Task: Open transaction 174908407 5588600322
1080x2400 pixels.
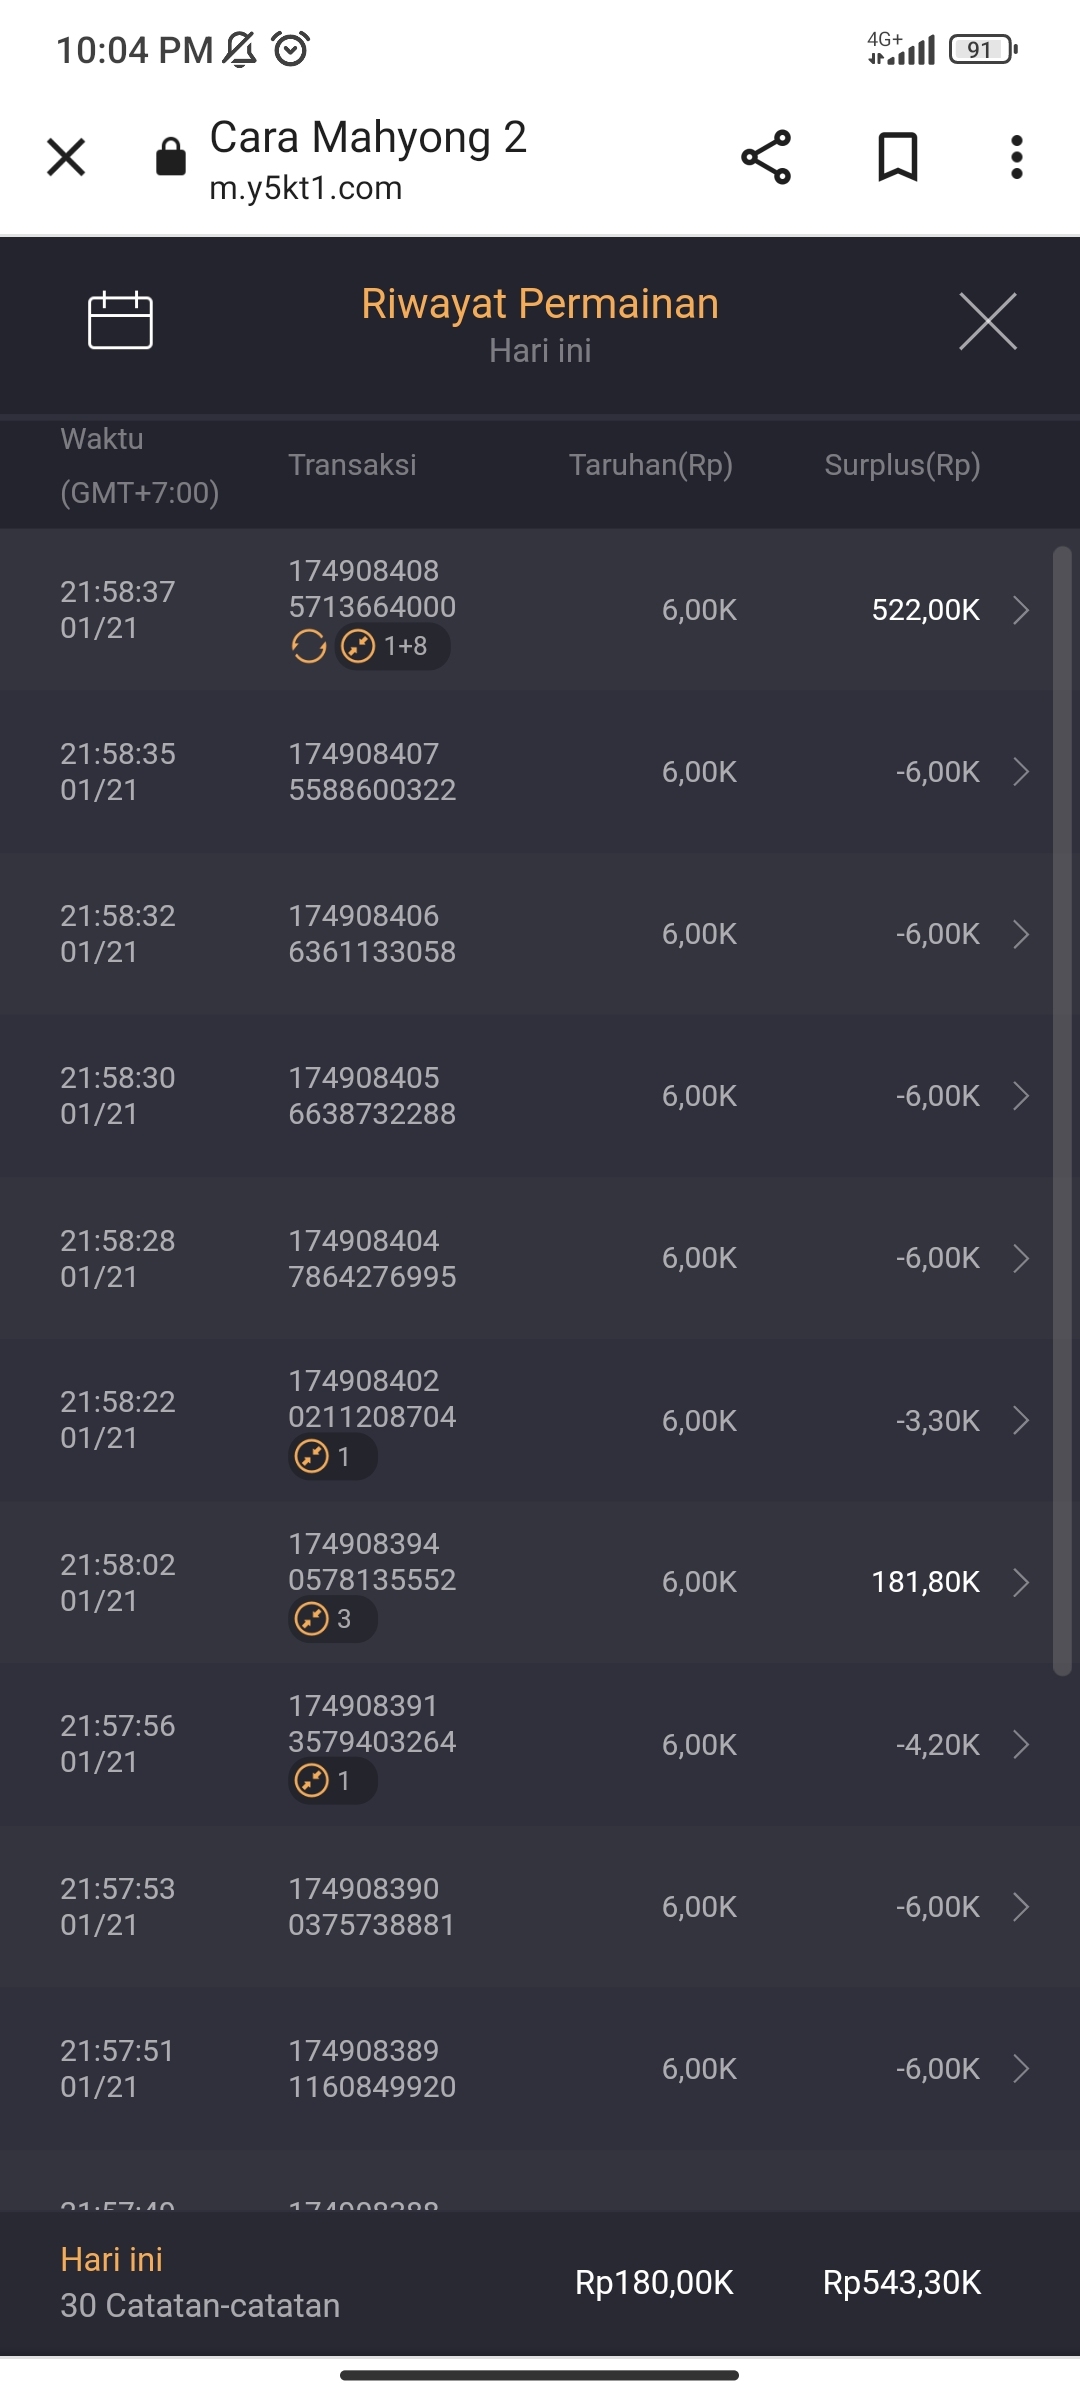Action: click(372, 772)
